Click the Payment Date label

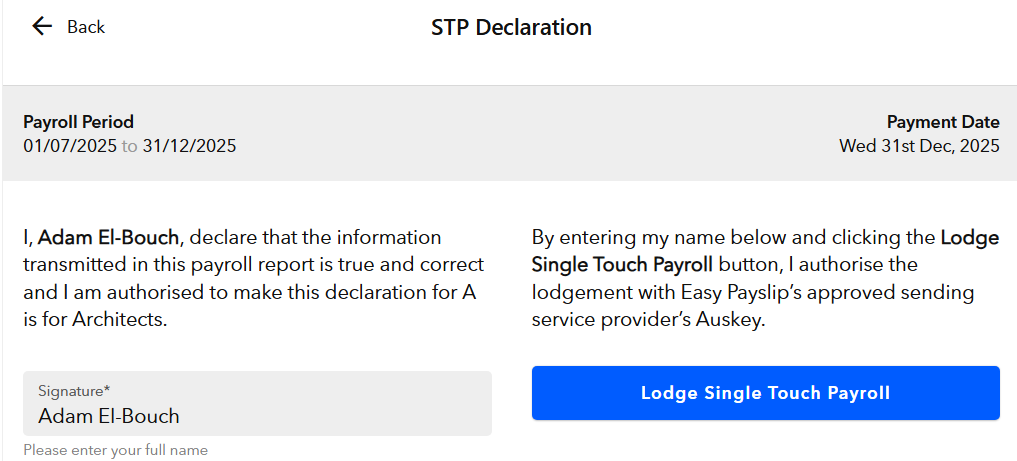click(x=942, y=122)
